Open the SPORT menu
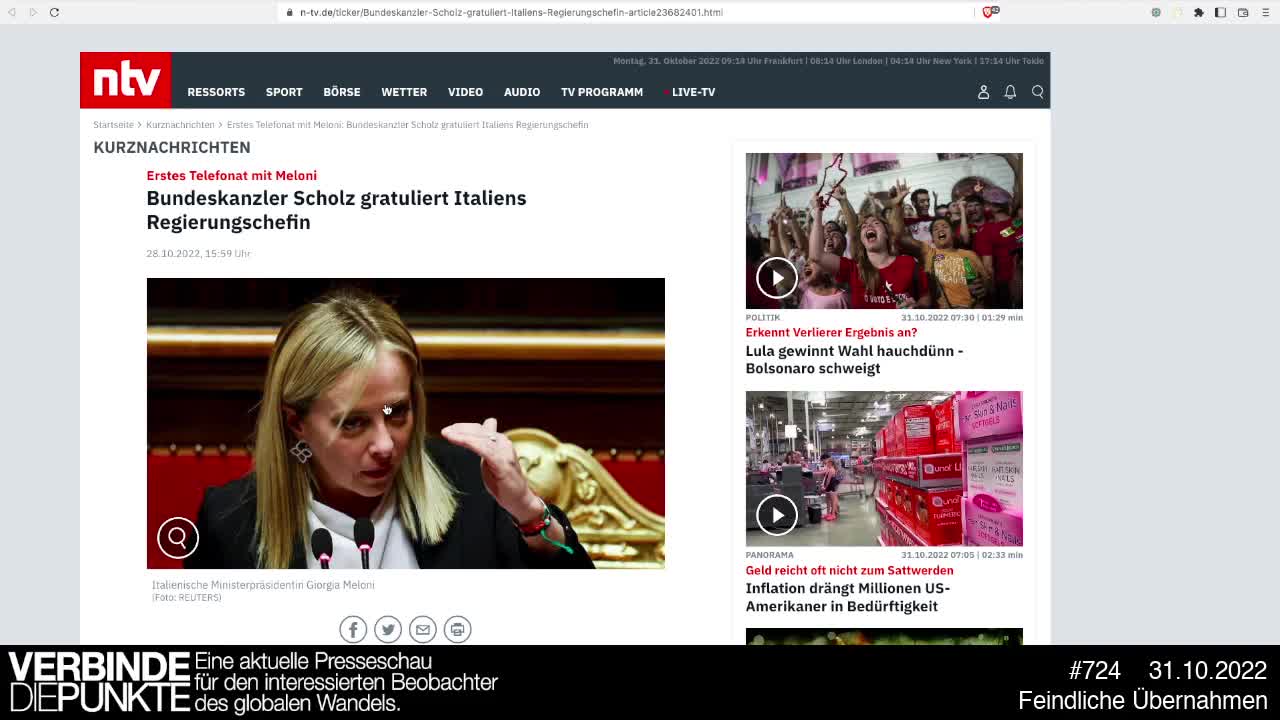The height and width of the screenshot is (720, 1280). [284, 92]
